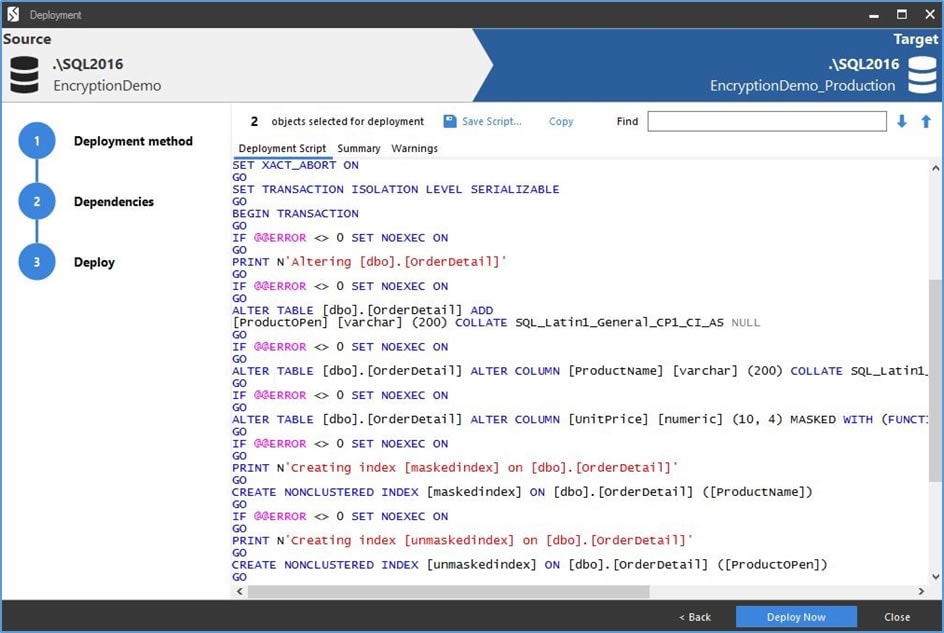Jump to next find result down arrow

coord(901,121)
